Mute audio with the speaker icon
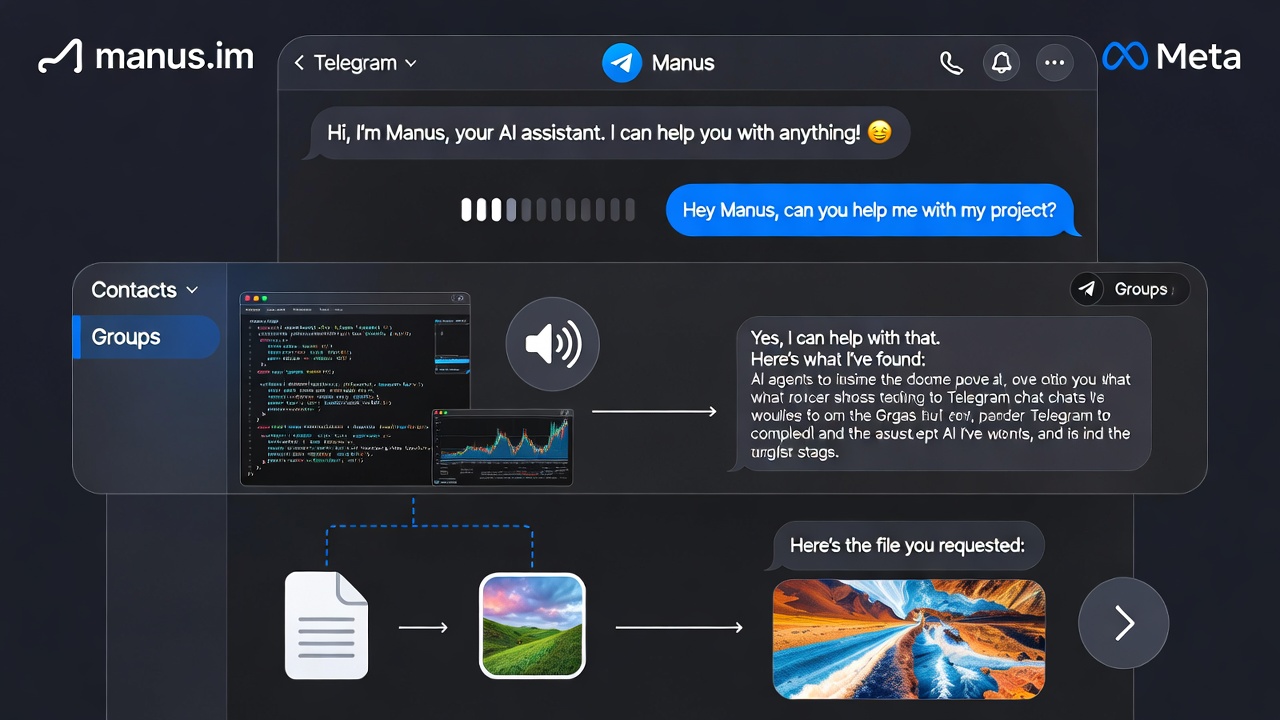The image size is (1280, 720). [552, 344]
